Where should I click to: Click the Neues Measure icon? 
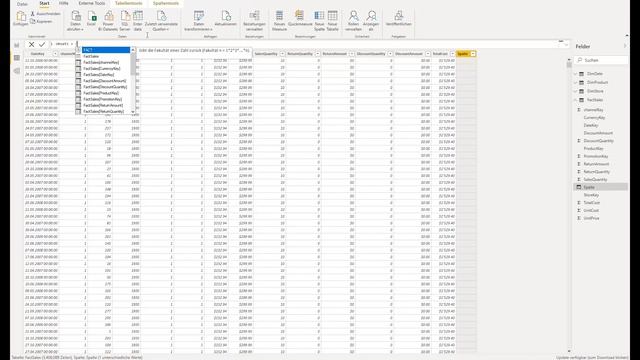click(x=279, y=16)
